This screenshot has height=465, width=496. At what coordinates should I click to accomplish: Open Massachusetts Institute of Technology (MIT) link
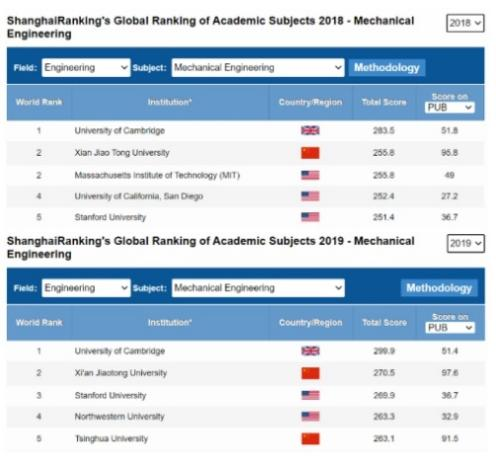coord(157,175)
